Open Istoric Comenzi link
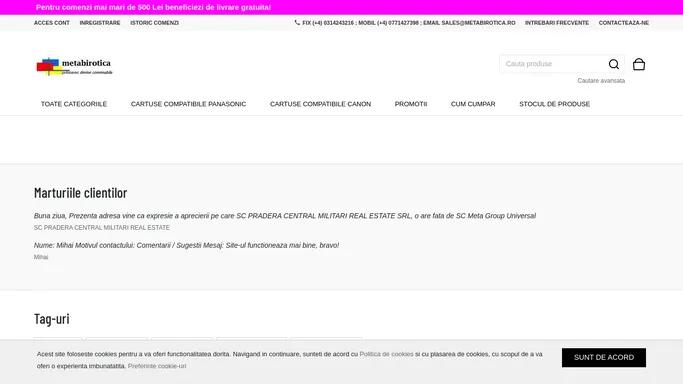Image resolution: width=683 pixels, height=384 pixels. pos(154,23)
